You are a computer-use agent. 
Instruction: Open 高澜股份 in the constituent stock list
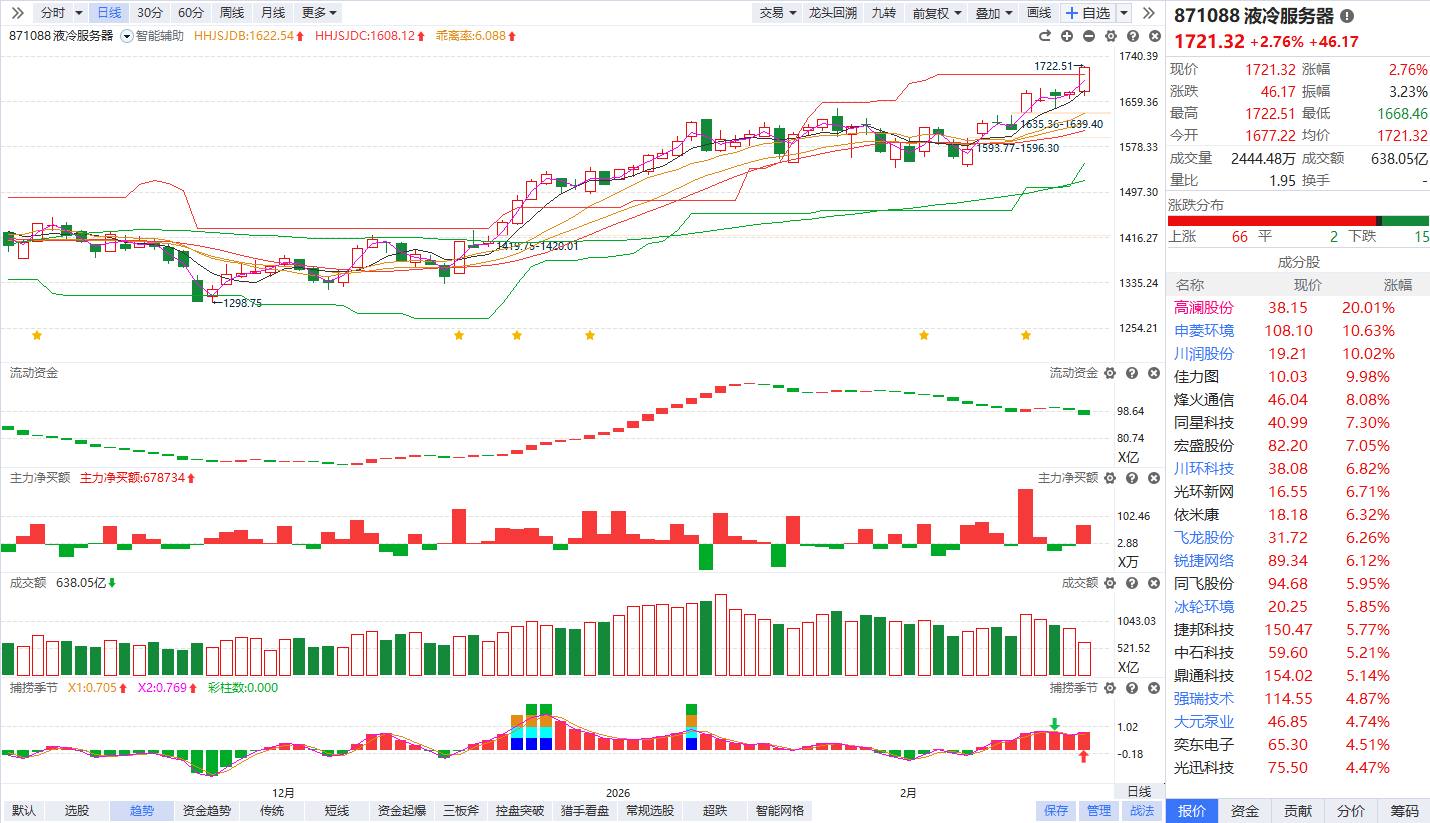(1204, 308)
